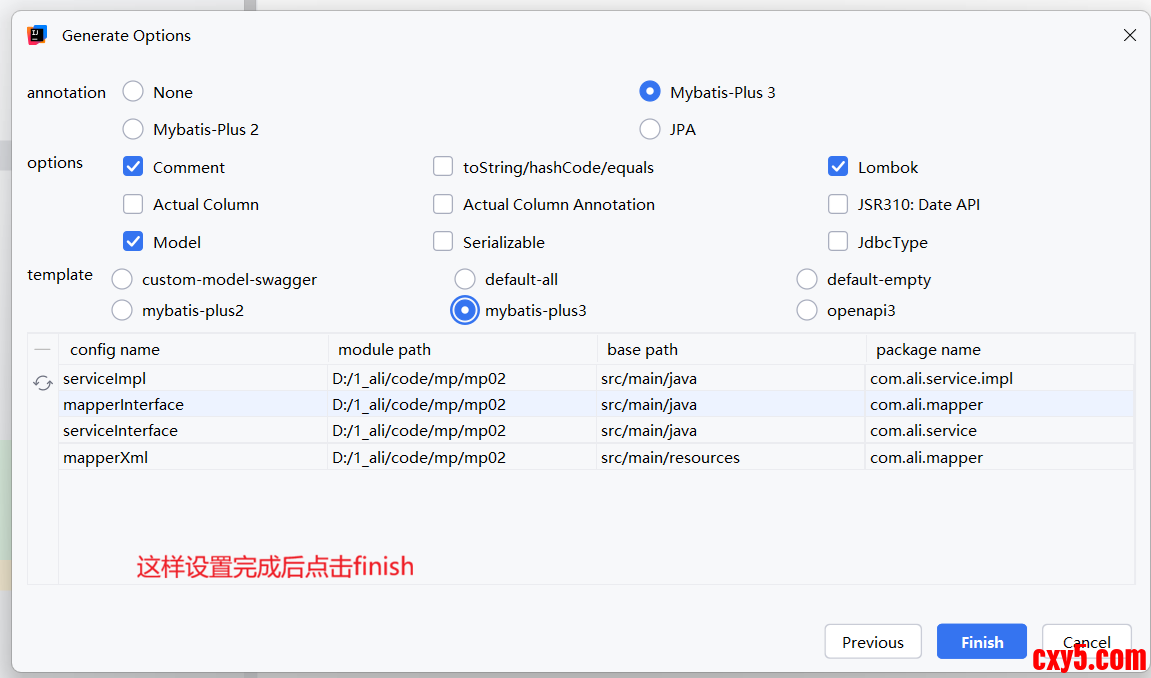
Task: Select the custom-model-swagger template
Action: [122, 279]
